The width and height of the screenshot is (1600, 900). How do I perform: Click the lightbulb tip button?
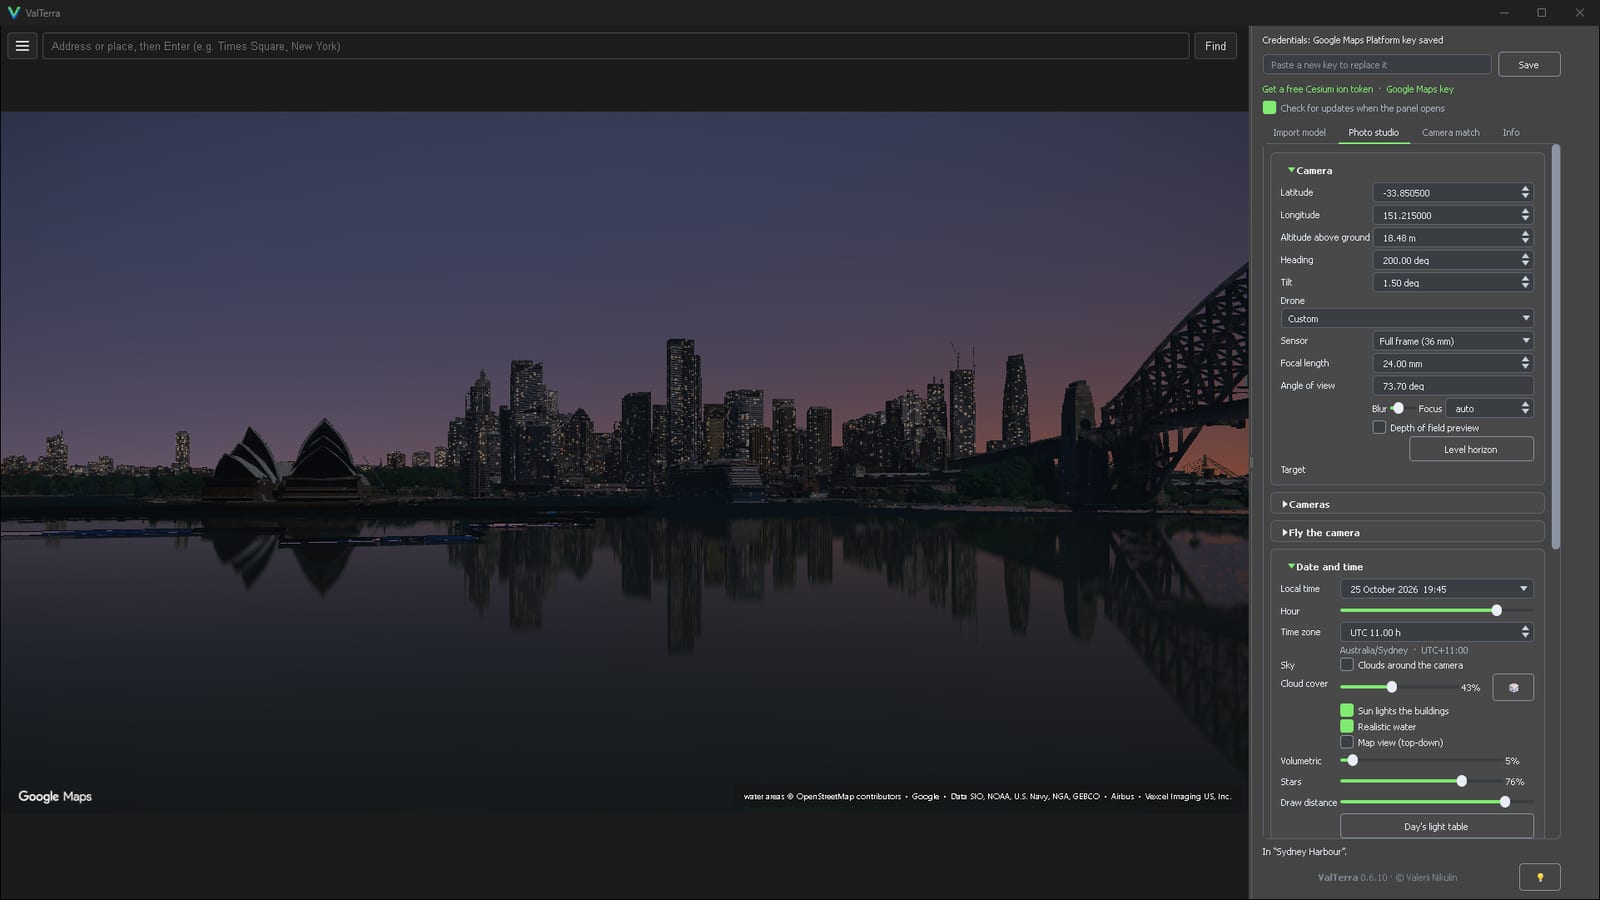pyautogui.click(x=1540, y=877)
